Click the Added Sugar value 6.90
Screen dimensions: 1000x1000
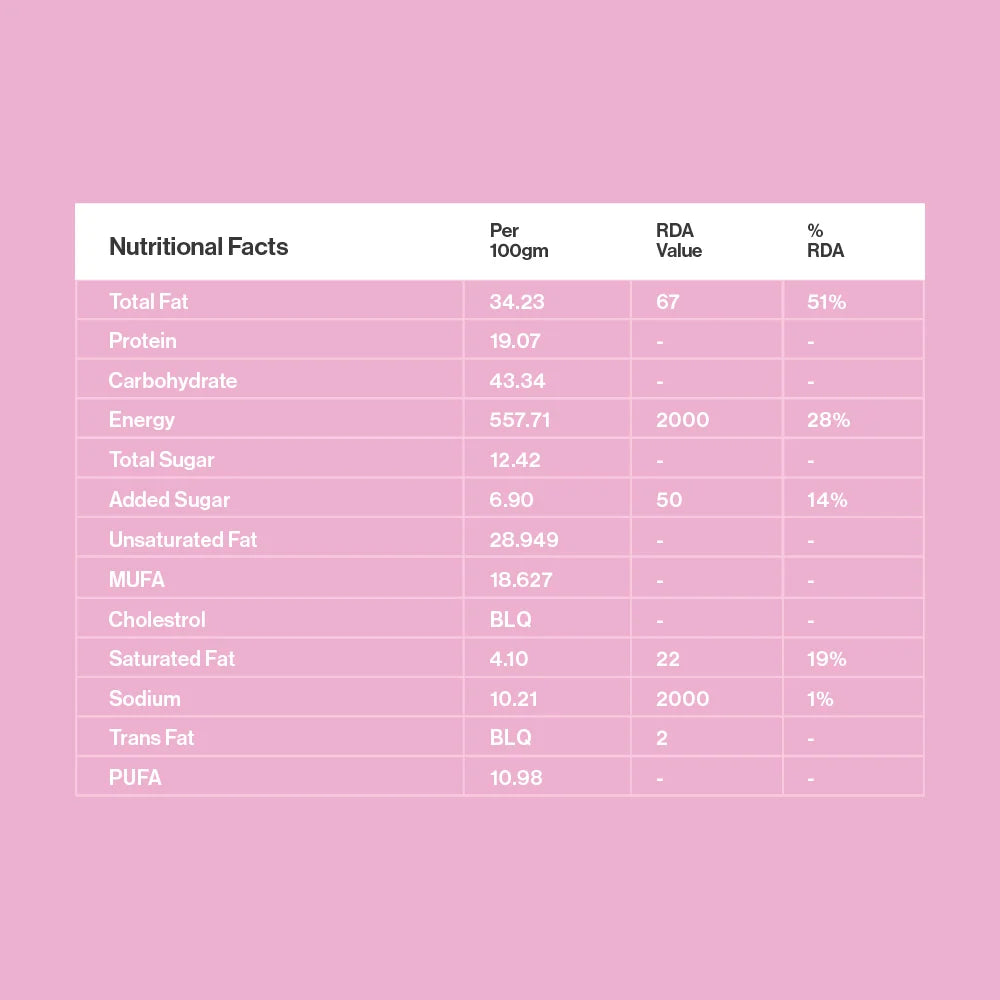511,500
